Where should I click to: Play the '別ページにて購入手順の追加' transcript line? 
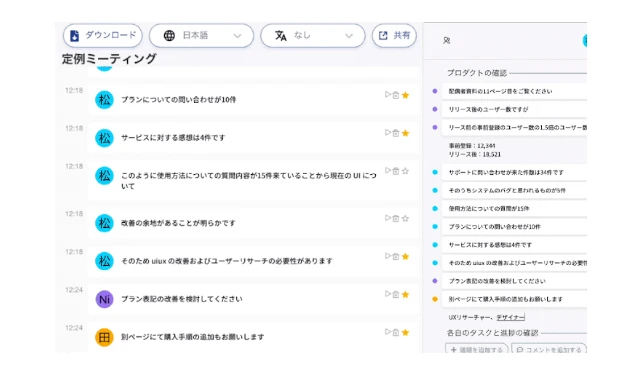point(388,332)
